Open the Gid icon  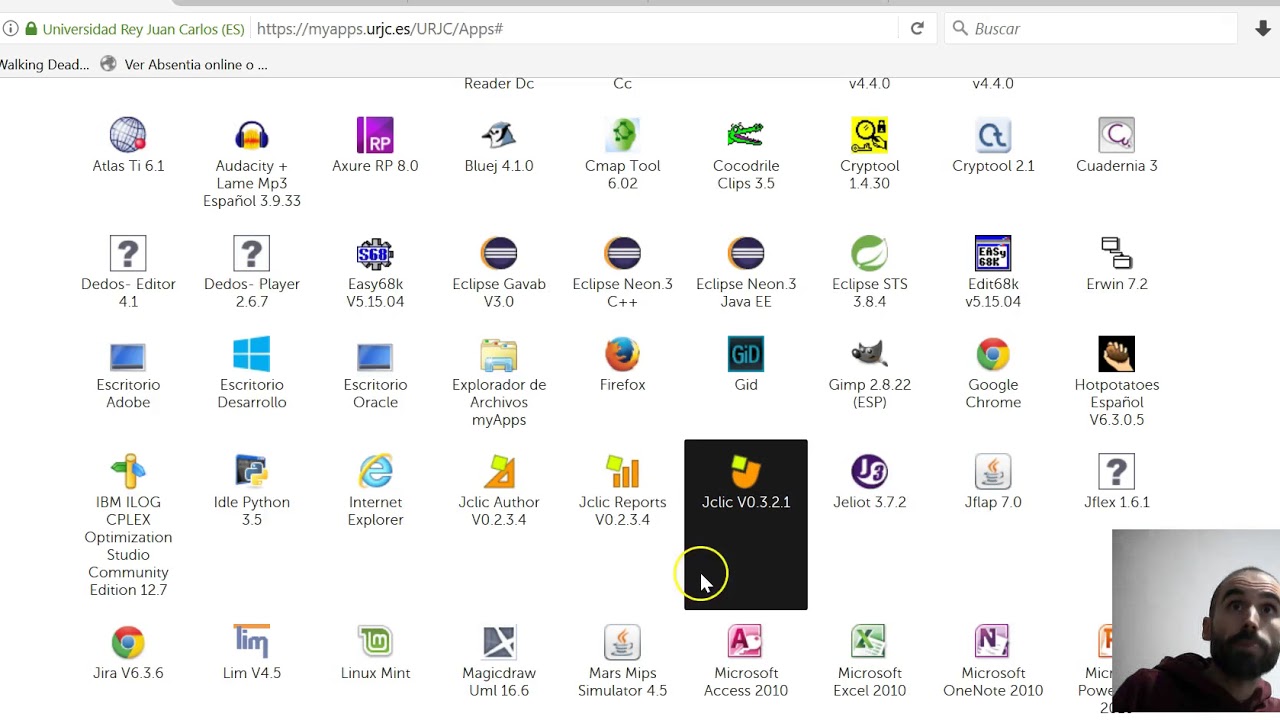tap(746, 354)
